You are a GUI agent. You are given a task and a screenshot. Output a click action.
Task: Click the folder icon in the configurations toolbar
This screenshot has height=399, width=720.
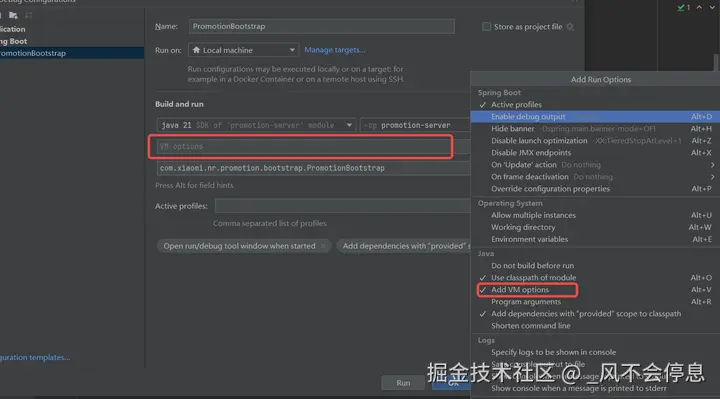(x=13, y=15)
